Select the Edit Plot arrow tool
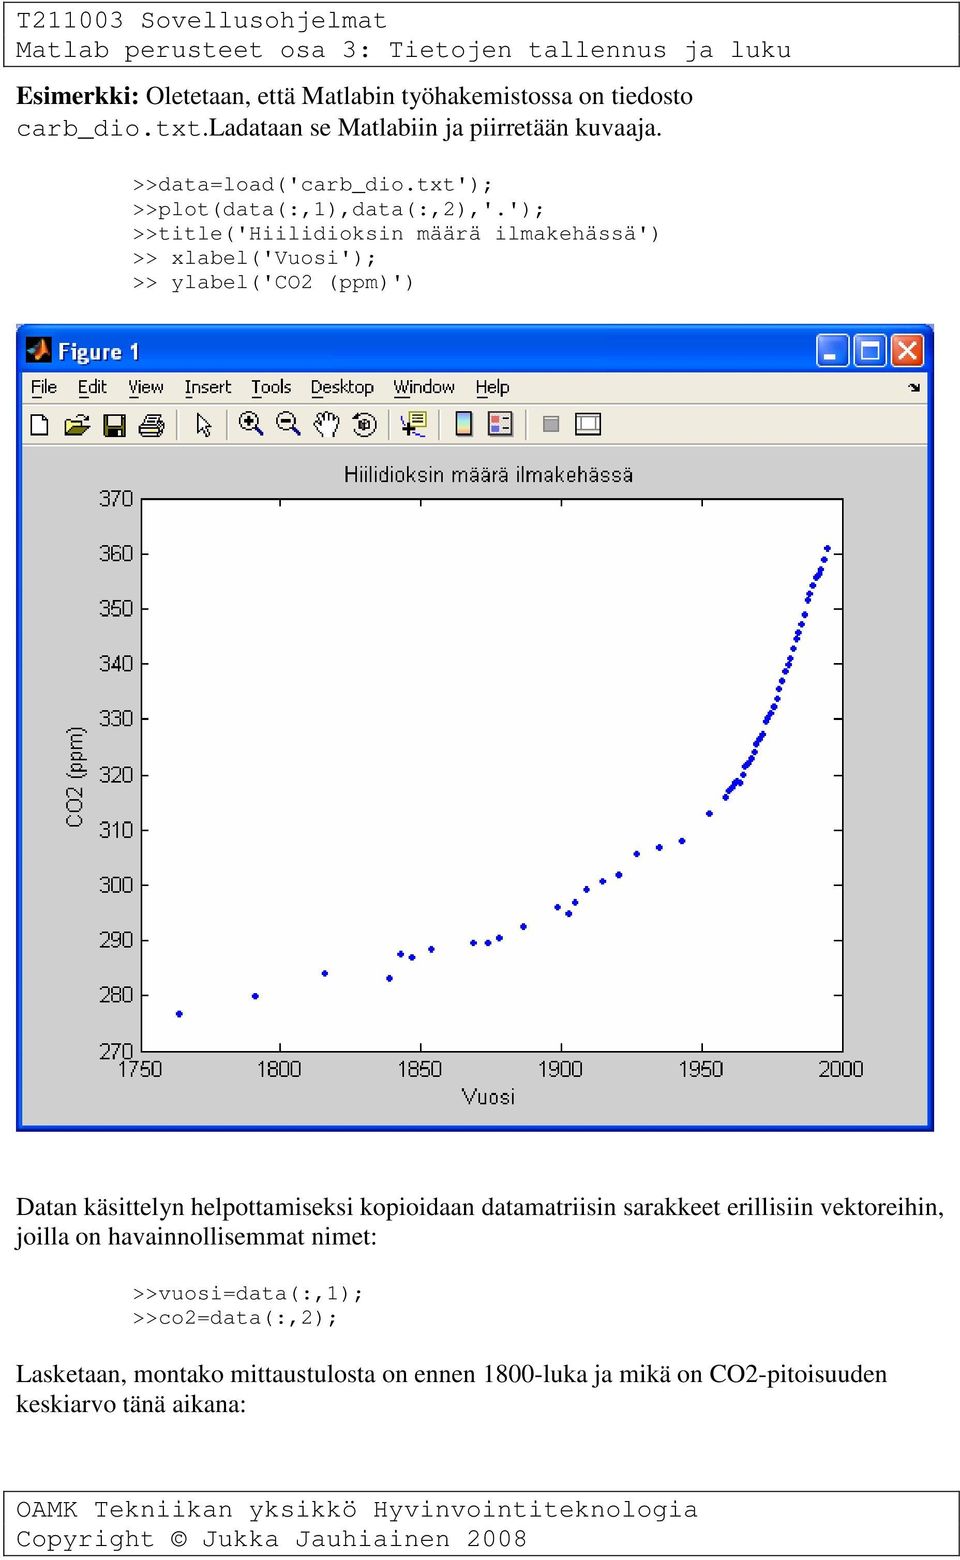The height and width of the screenshot is (1560, 960). point(204,425)
